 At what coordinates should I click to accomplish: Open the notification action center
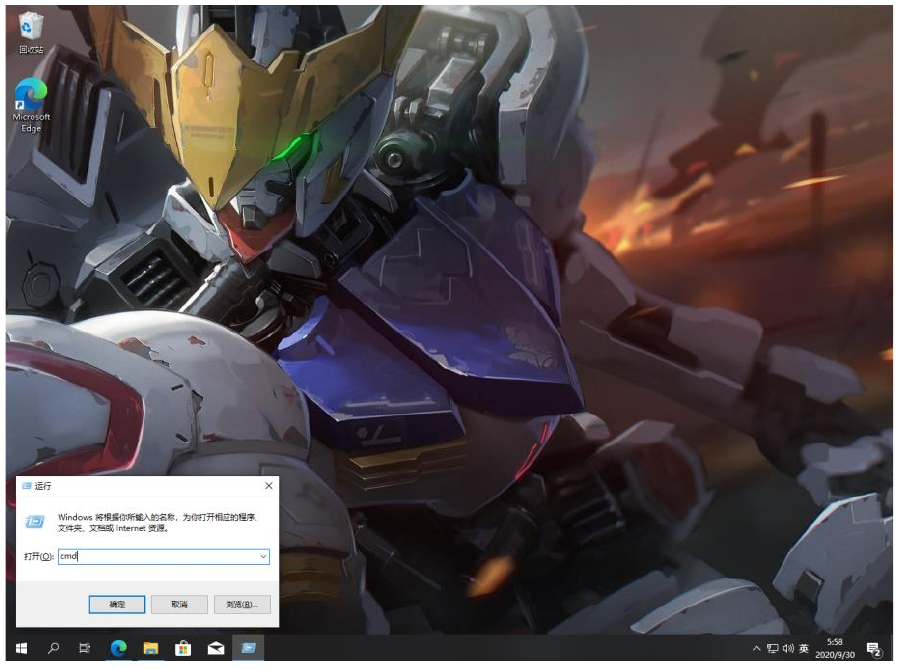tap(873, 650)
